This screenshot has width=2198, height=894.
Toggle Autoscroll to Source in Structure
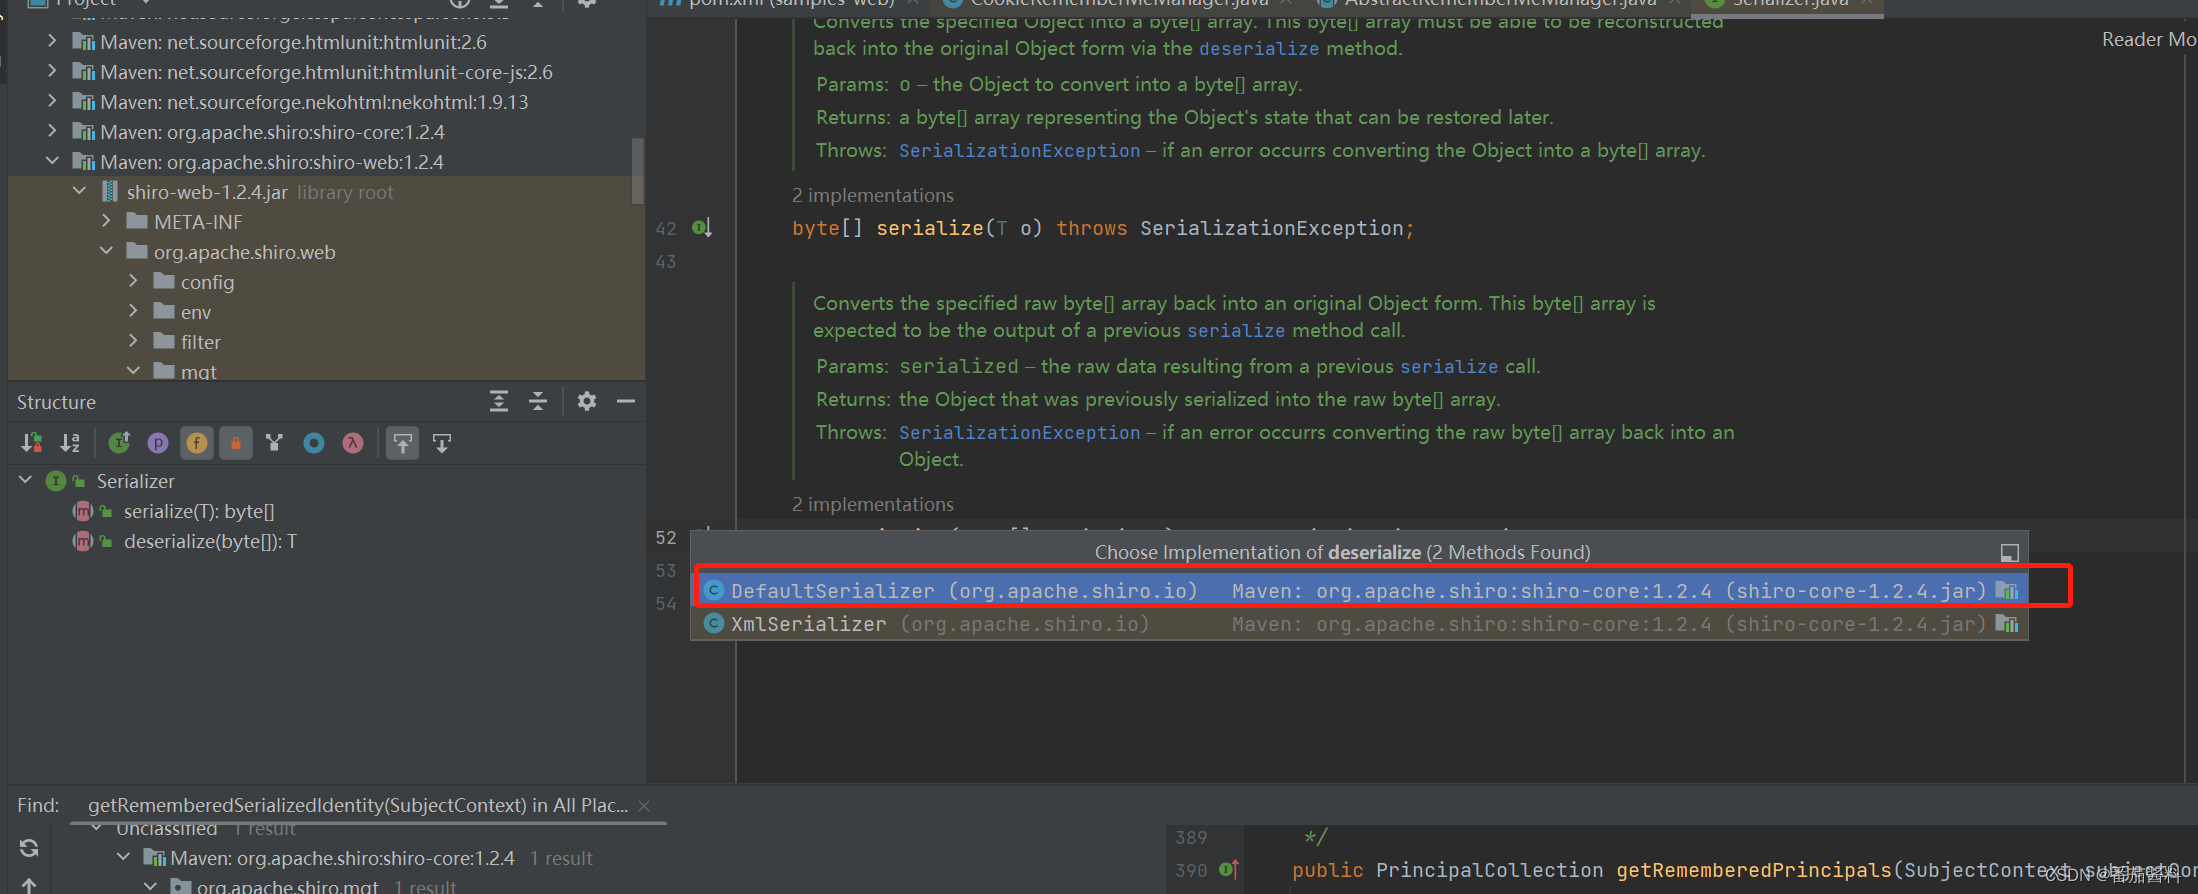(x=403, y=443)
